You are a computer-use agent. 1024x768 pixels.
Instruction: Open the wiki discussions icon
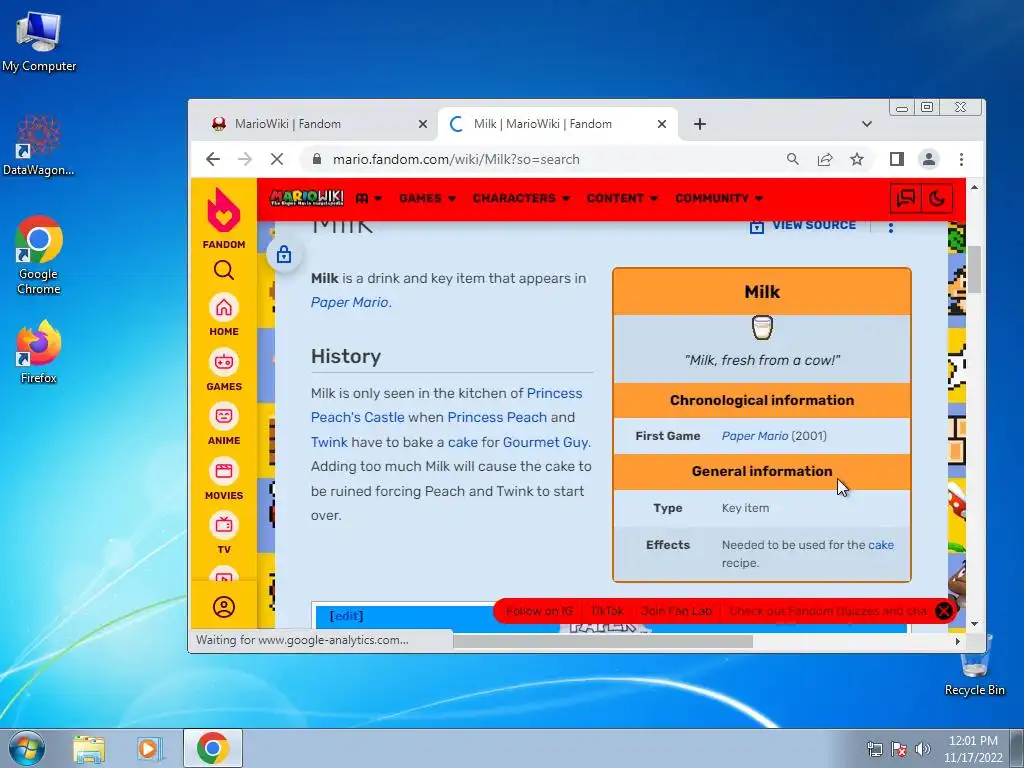(x=905, y=198)
